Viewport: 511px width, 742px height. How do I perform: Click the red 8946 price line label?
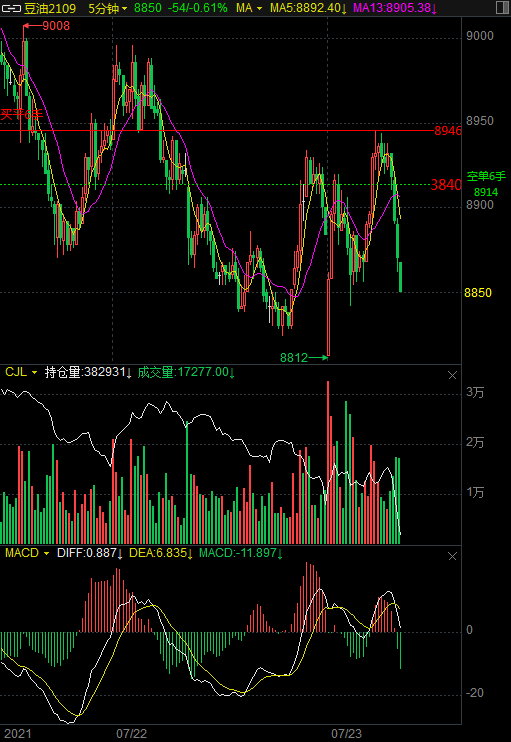(448, 131)
